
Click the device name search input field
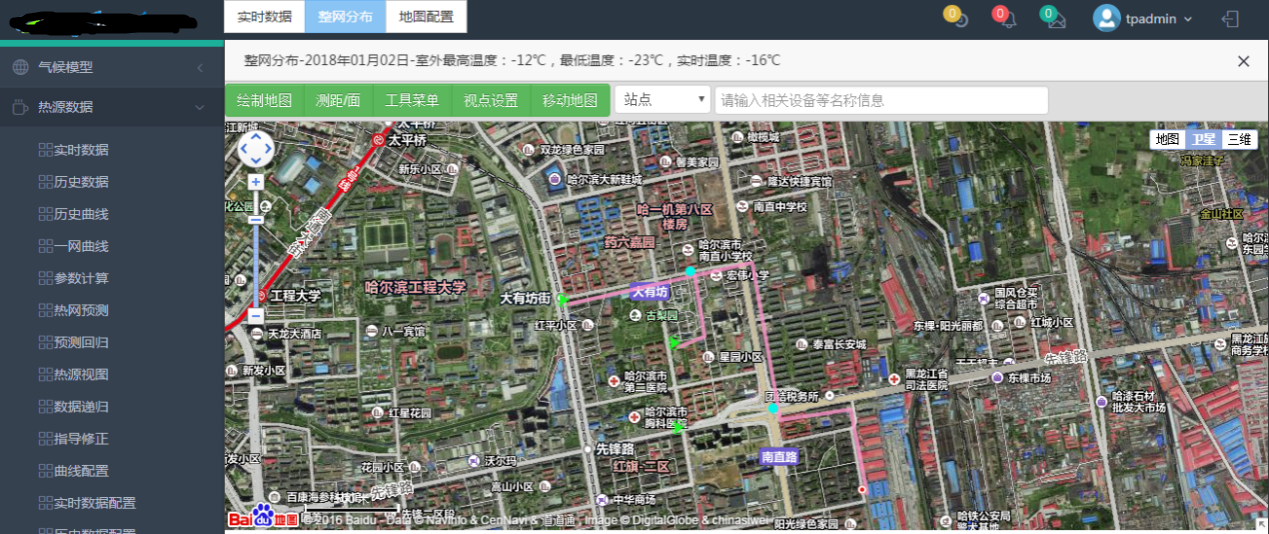[x=880, y=100]
